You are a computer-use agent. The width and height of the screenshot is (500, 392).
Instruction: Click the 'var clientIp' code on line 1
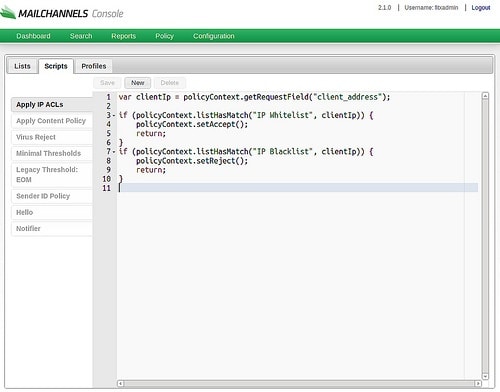click(145, 97)
